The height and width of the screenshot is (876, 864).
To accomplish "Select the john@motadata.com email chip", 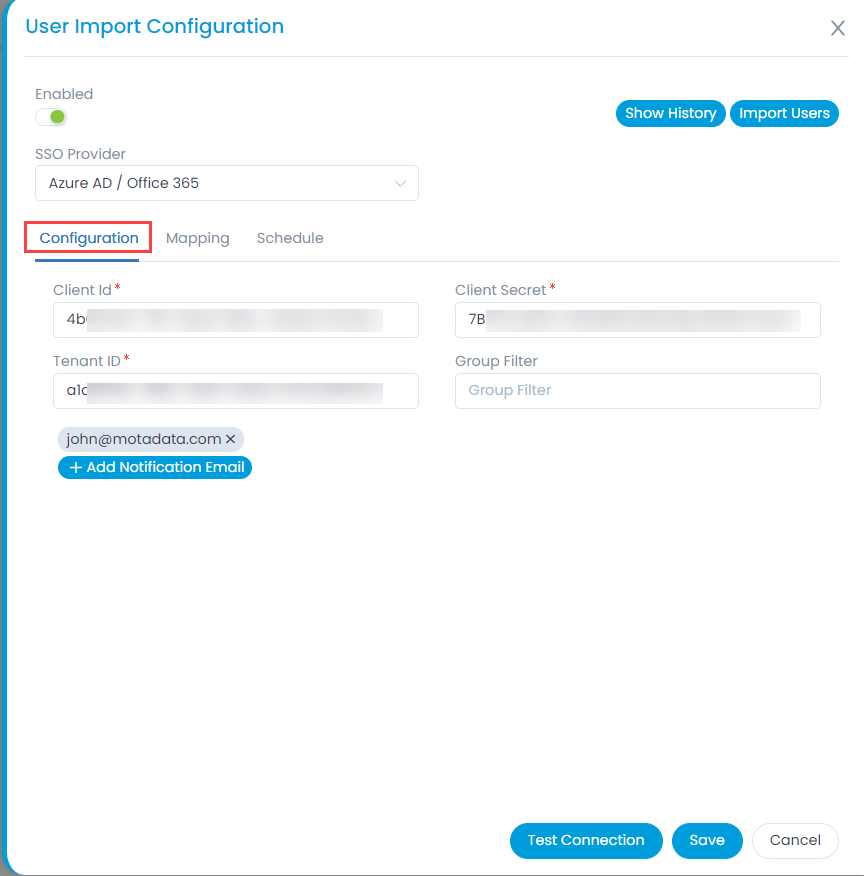I will coord(144,440).
